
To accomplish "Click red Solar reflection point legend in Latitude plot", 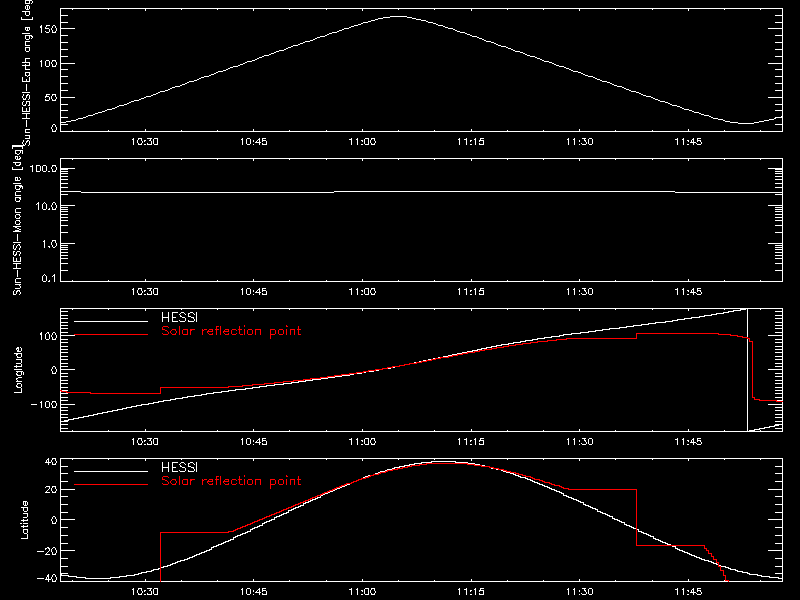I will (231, 481).
